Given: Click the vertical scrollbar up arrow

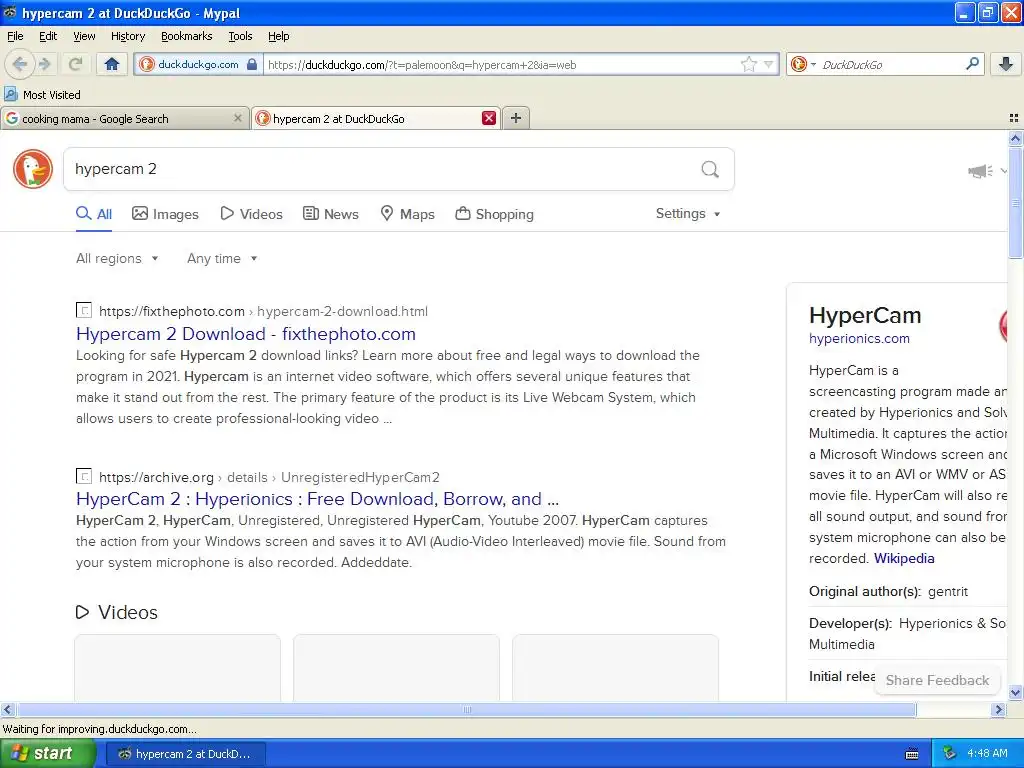Looking at the screenshot, I should click(x=1015, y=138).
